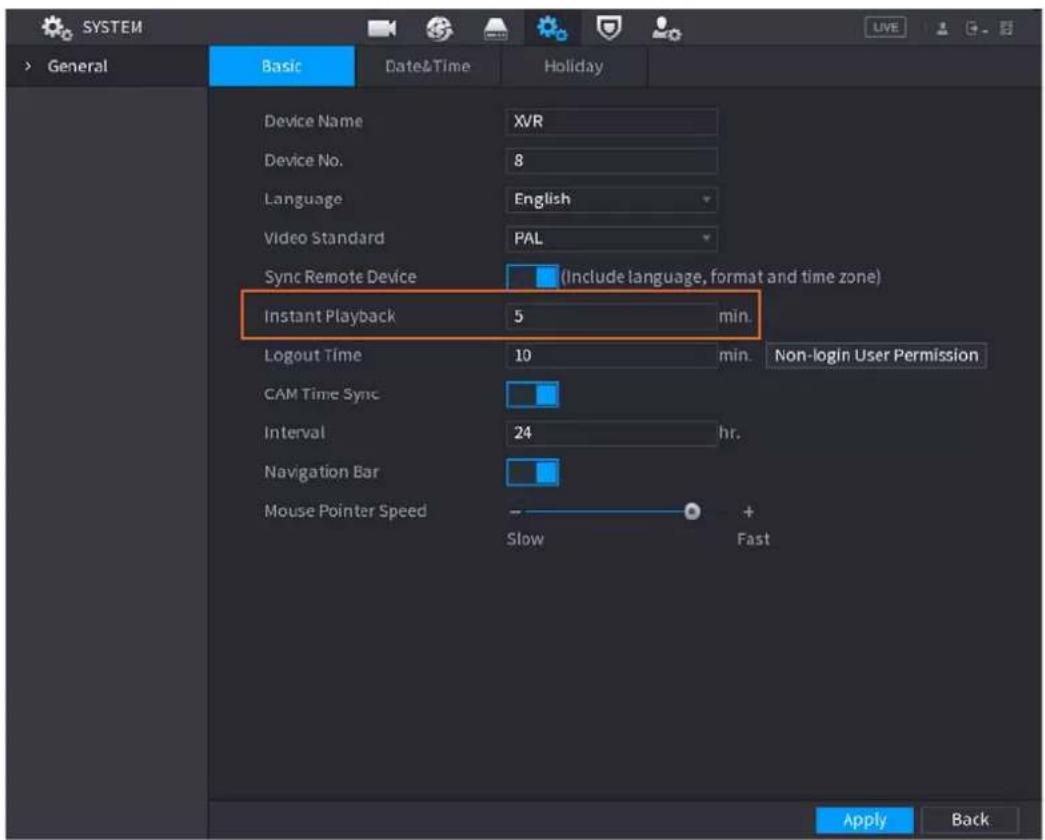Open the Language dropdown showing English
The width and height of the screenshot is (1045, 840).
coord(611,199)
